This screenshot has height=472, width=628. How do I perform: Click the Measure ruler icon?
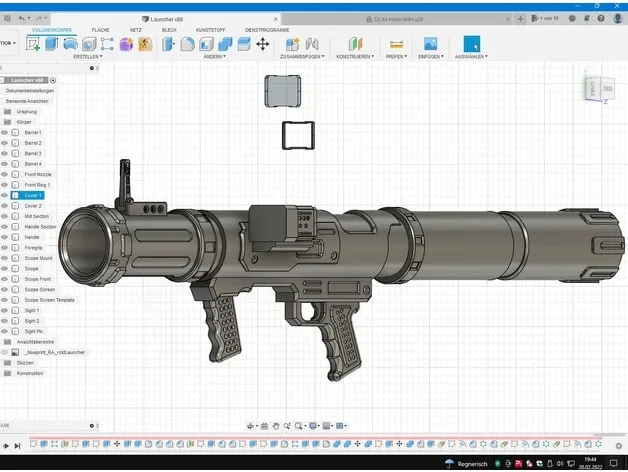tap(396, 44)
